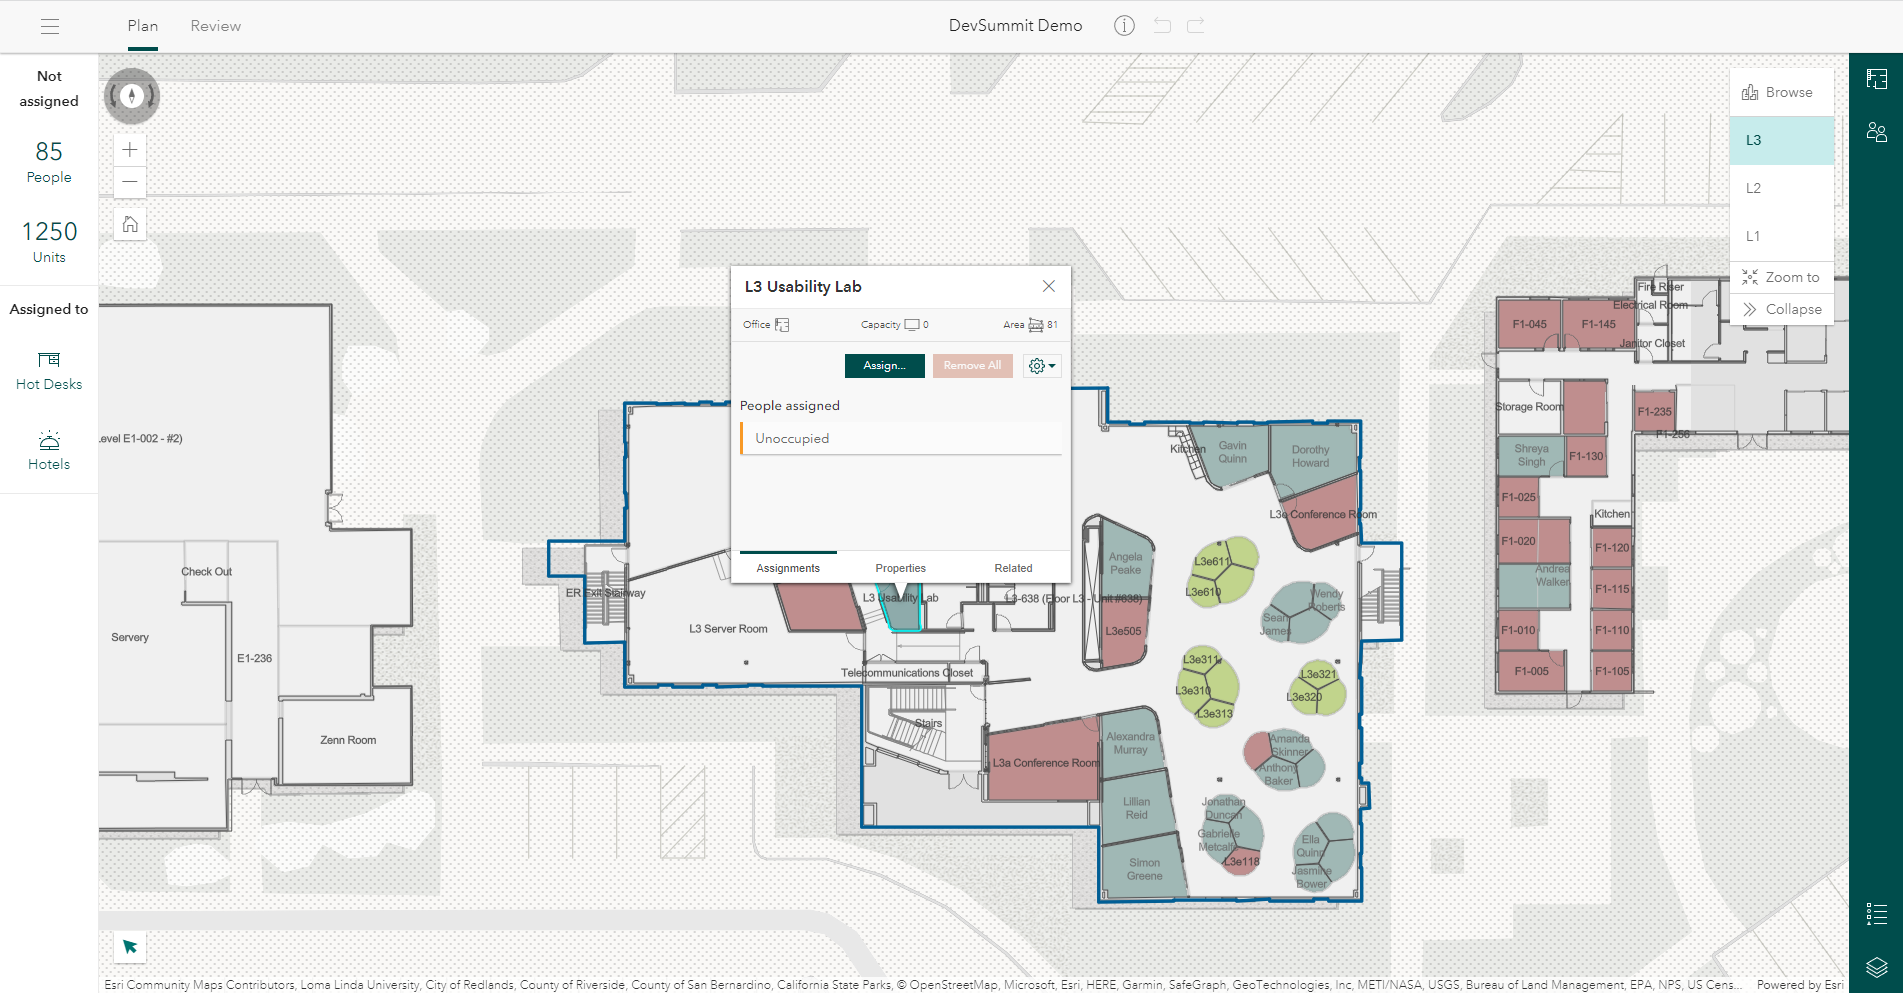
Task: Click the L3 Server Room label
Action: (728, 629)
